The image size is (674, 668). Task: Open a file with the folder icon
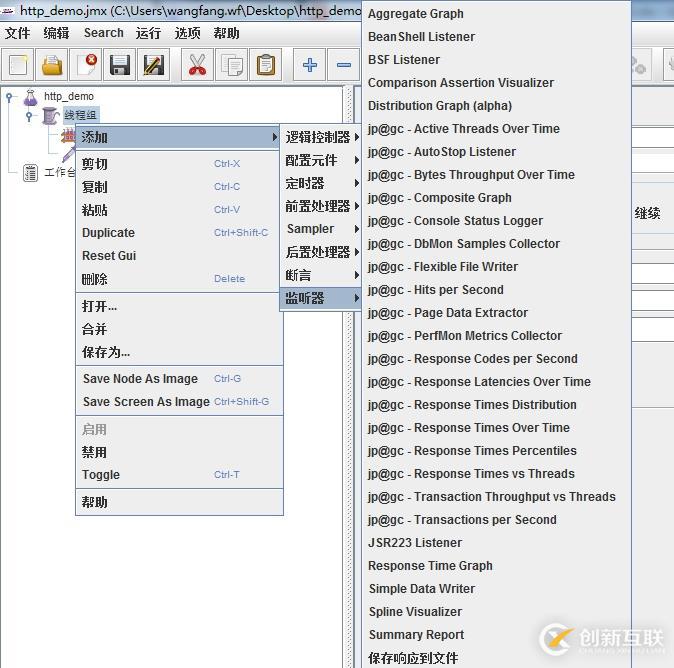(x=52, y=65)
